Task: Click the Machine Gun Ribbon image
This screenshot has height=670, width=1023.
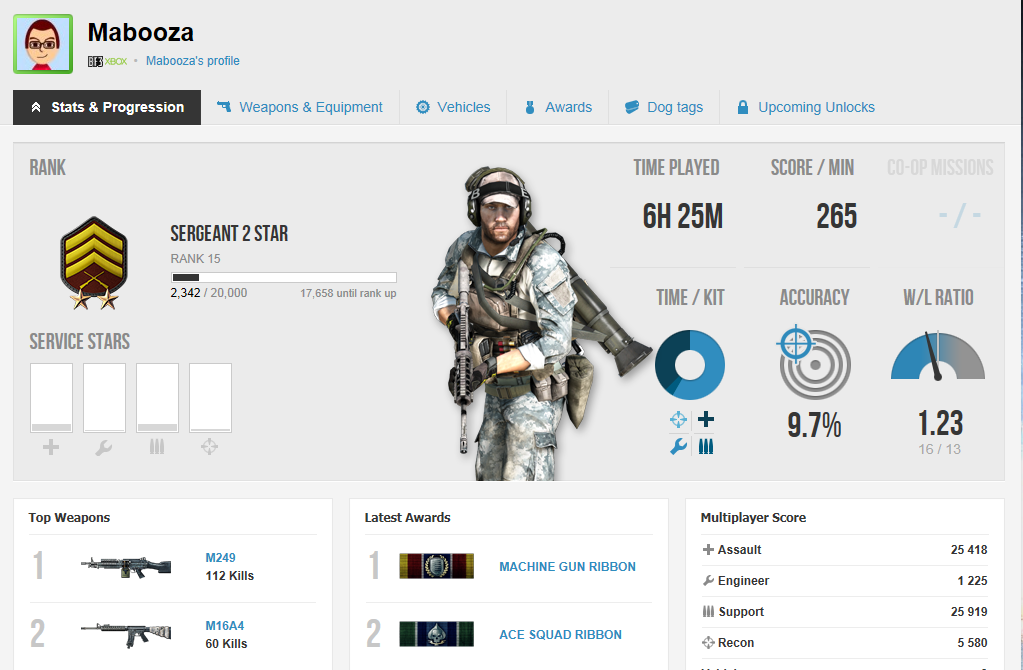Action: (436, 566)
